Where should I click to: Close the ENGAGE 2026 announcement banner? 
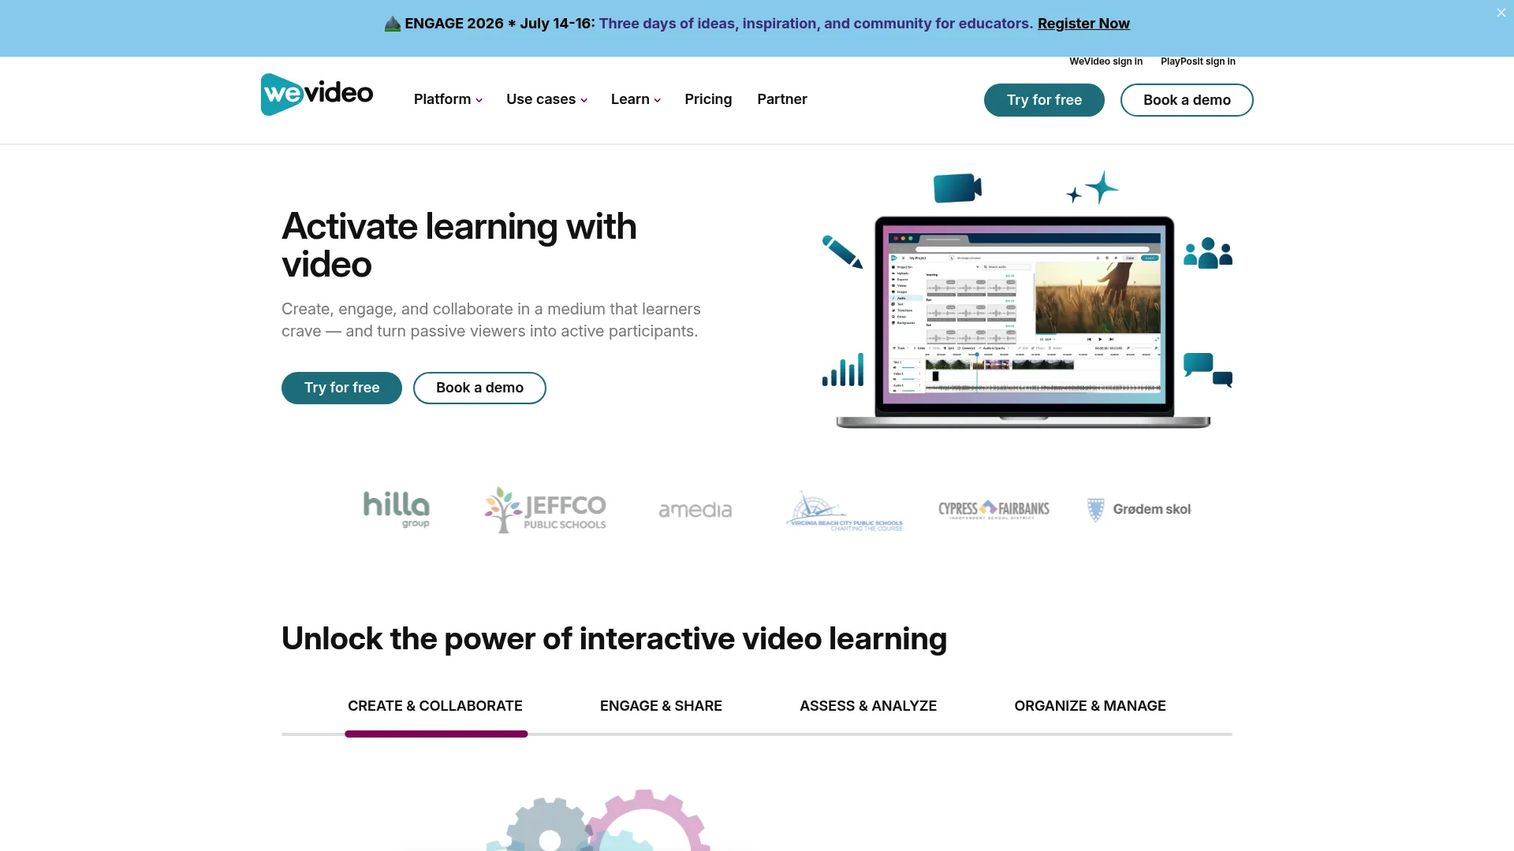[x=1501, y=13]
